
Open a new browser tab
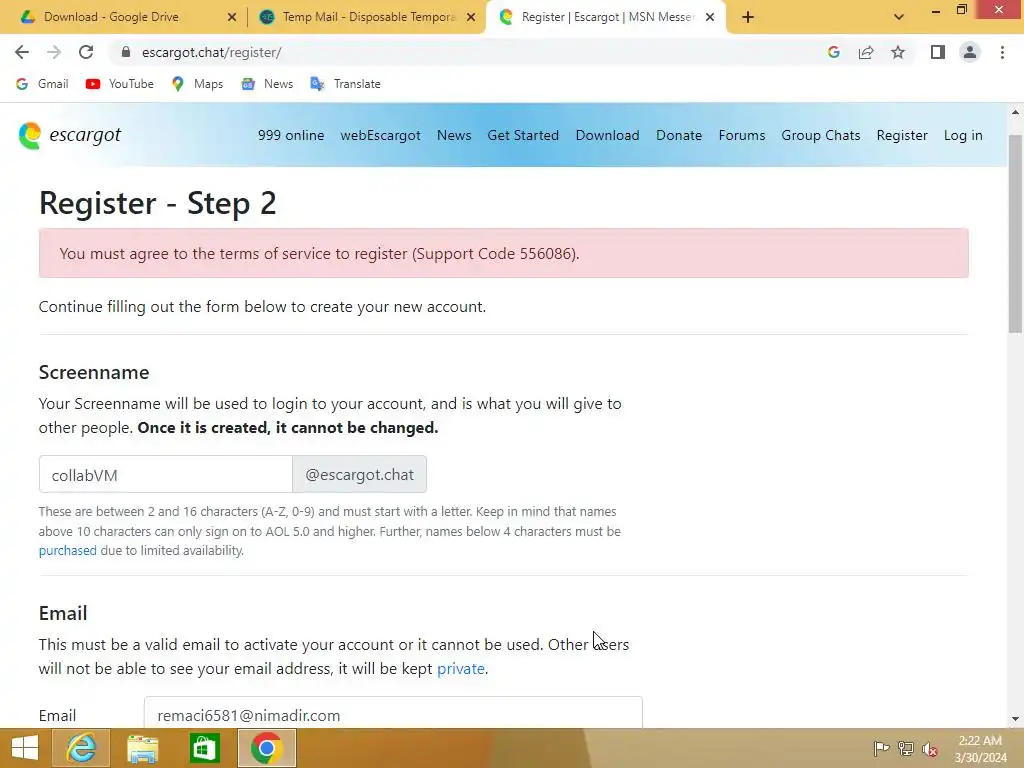point(748,17)
